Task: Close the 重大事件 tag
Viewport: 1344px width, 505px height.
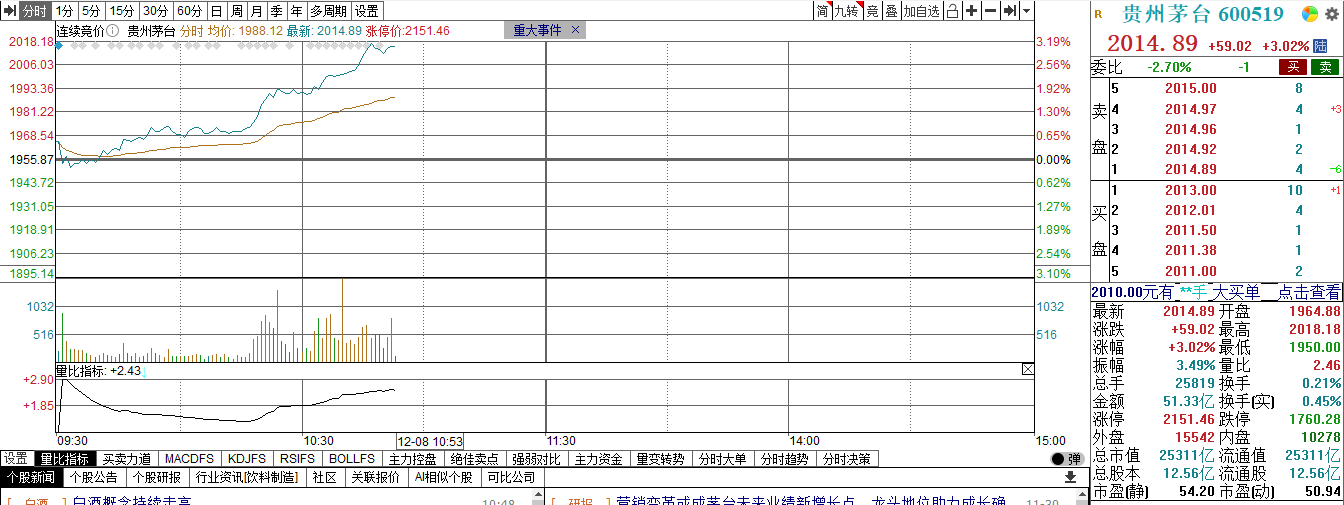Action: (x=575, y=30)
